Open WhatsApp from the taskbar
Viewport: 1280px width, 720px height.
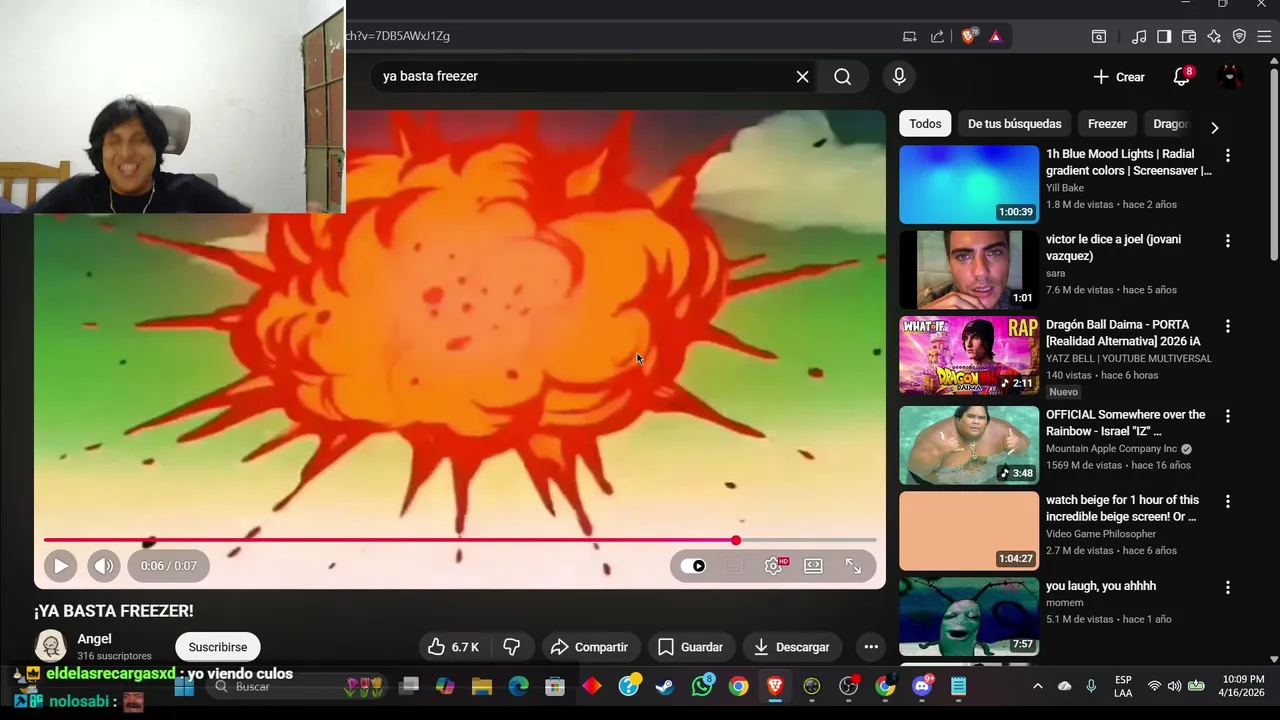702,686
